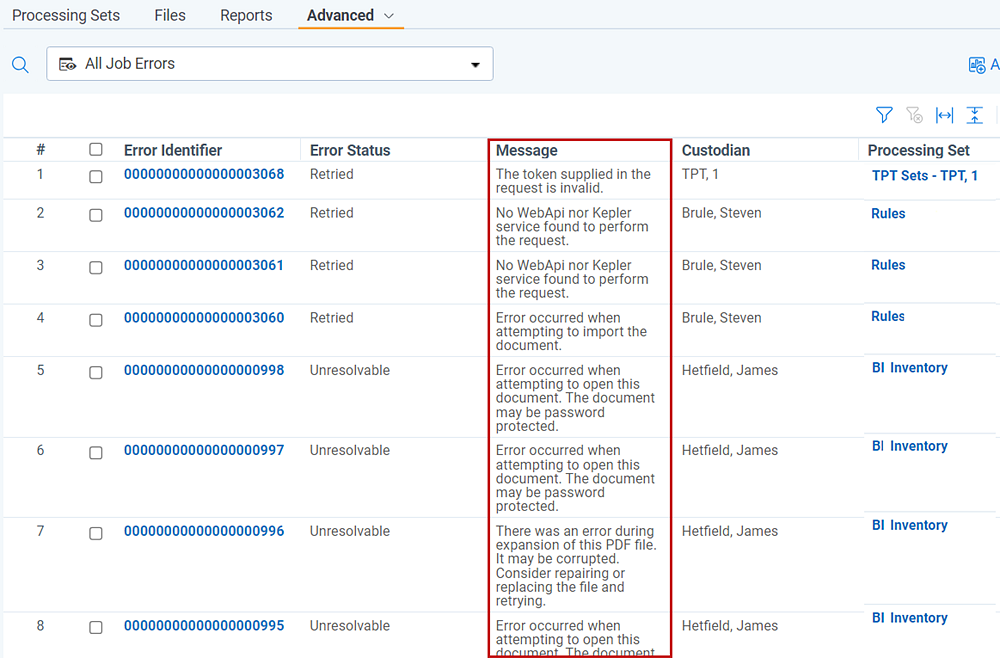
Task: Open error identifier ending in 998
Action: pyautogui.click(x=204, y=370)
